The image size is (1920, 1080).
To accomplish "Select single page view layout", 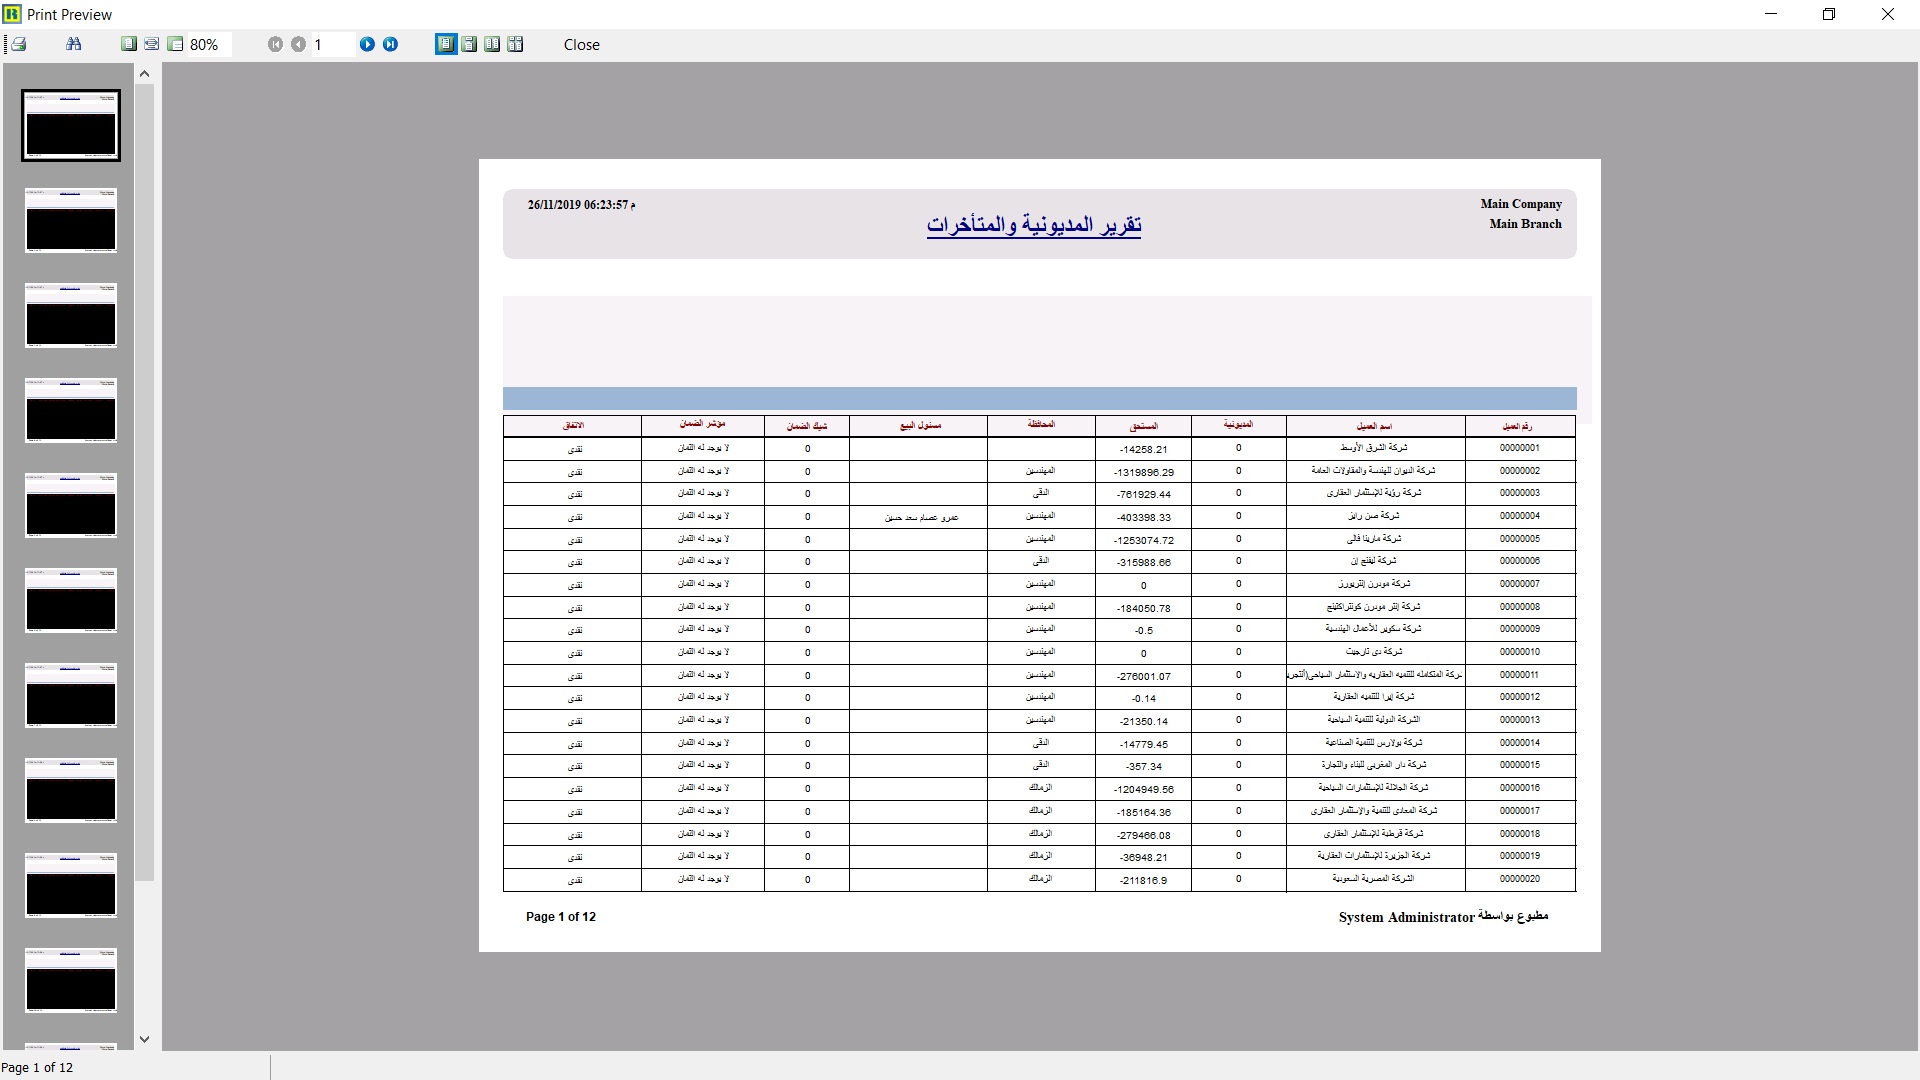I will point(446,44).
